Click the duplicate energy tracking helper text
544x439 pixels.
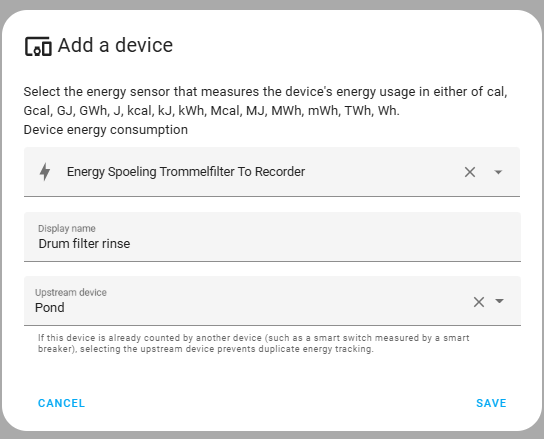[x=254, y=343]
